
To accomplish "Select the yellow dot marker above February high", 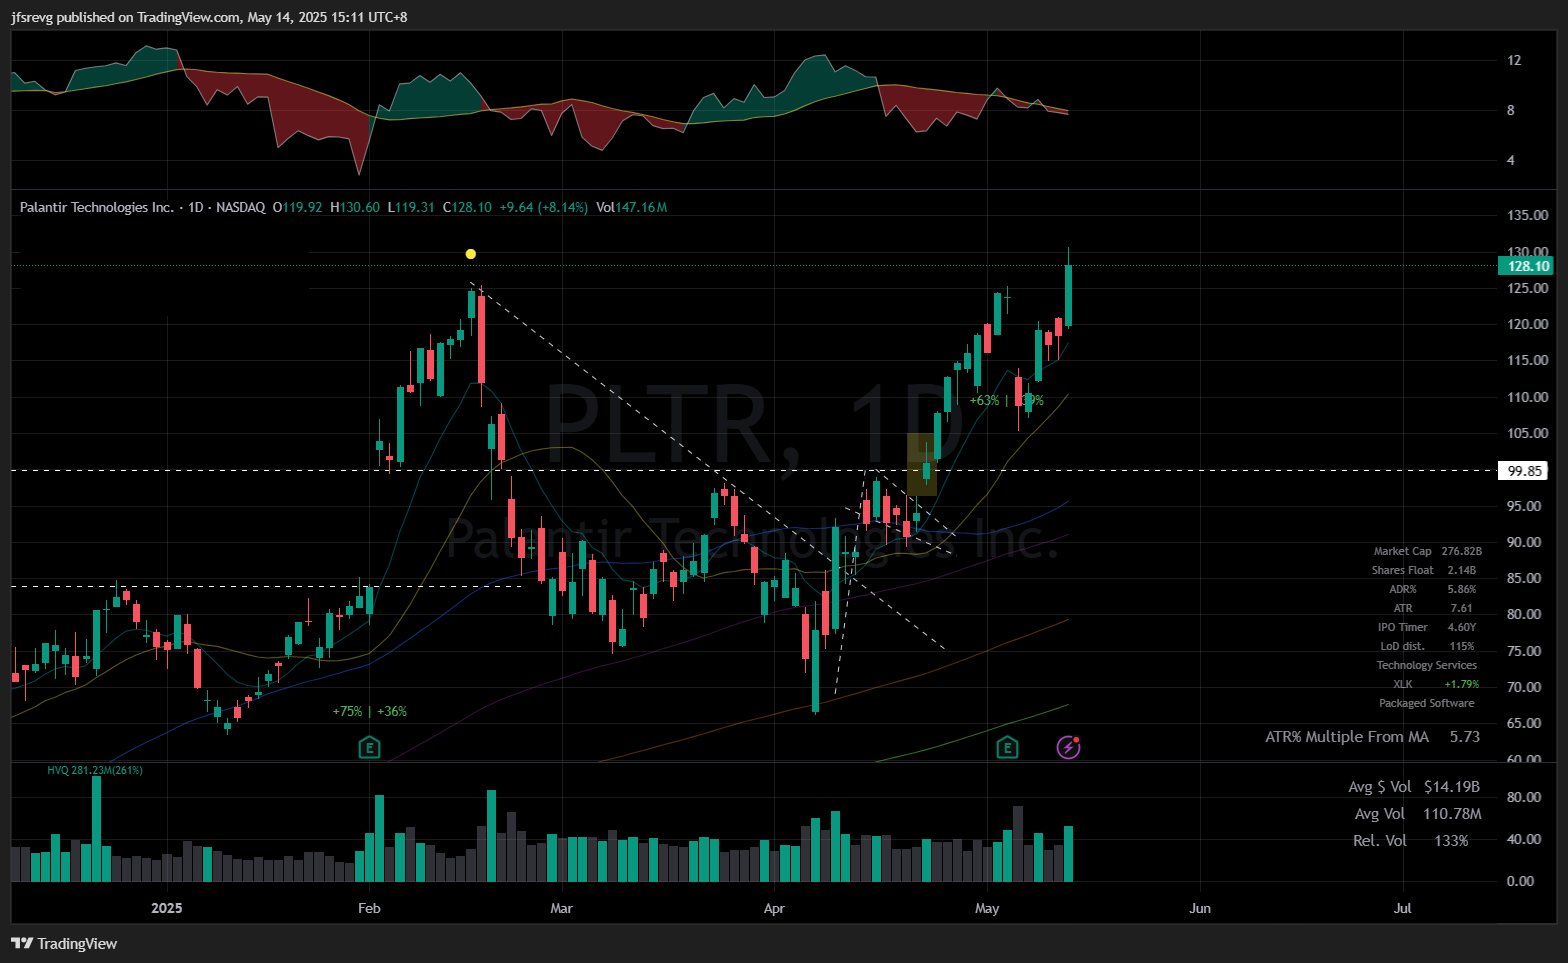I will pyautogui.click(x=471, y=254).
